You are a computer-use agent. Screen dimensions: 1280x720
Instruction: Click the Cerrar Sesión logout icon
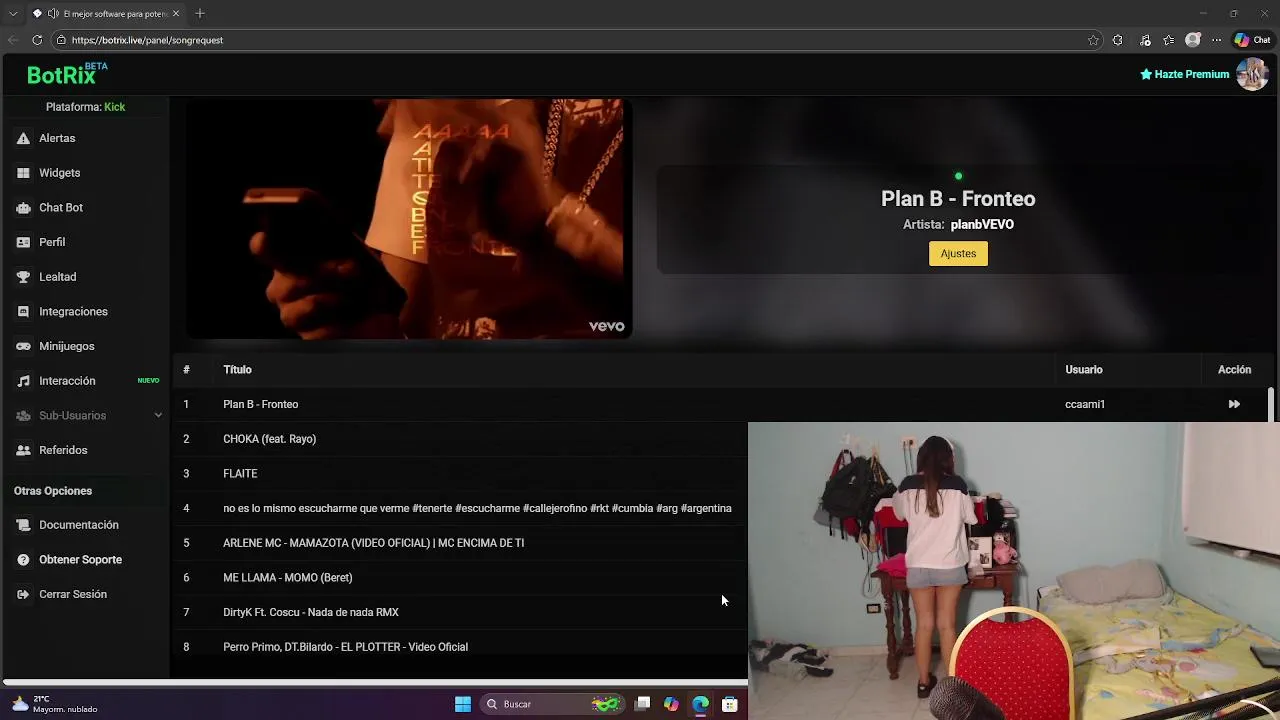tap(23, 594)
